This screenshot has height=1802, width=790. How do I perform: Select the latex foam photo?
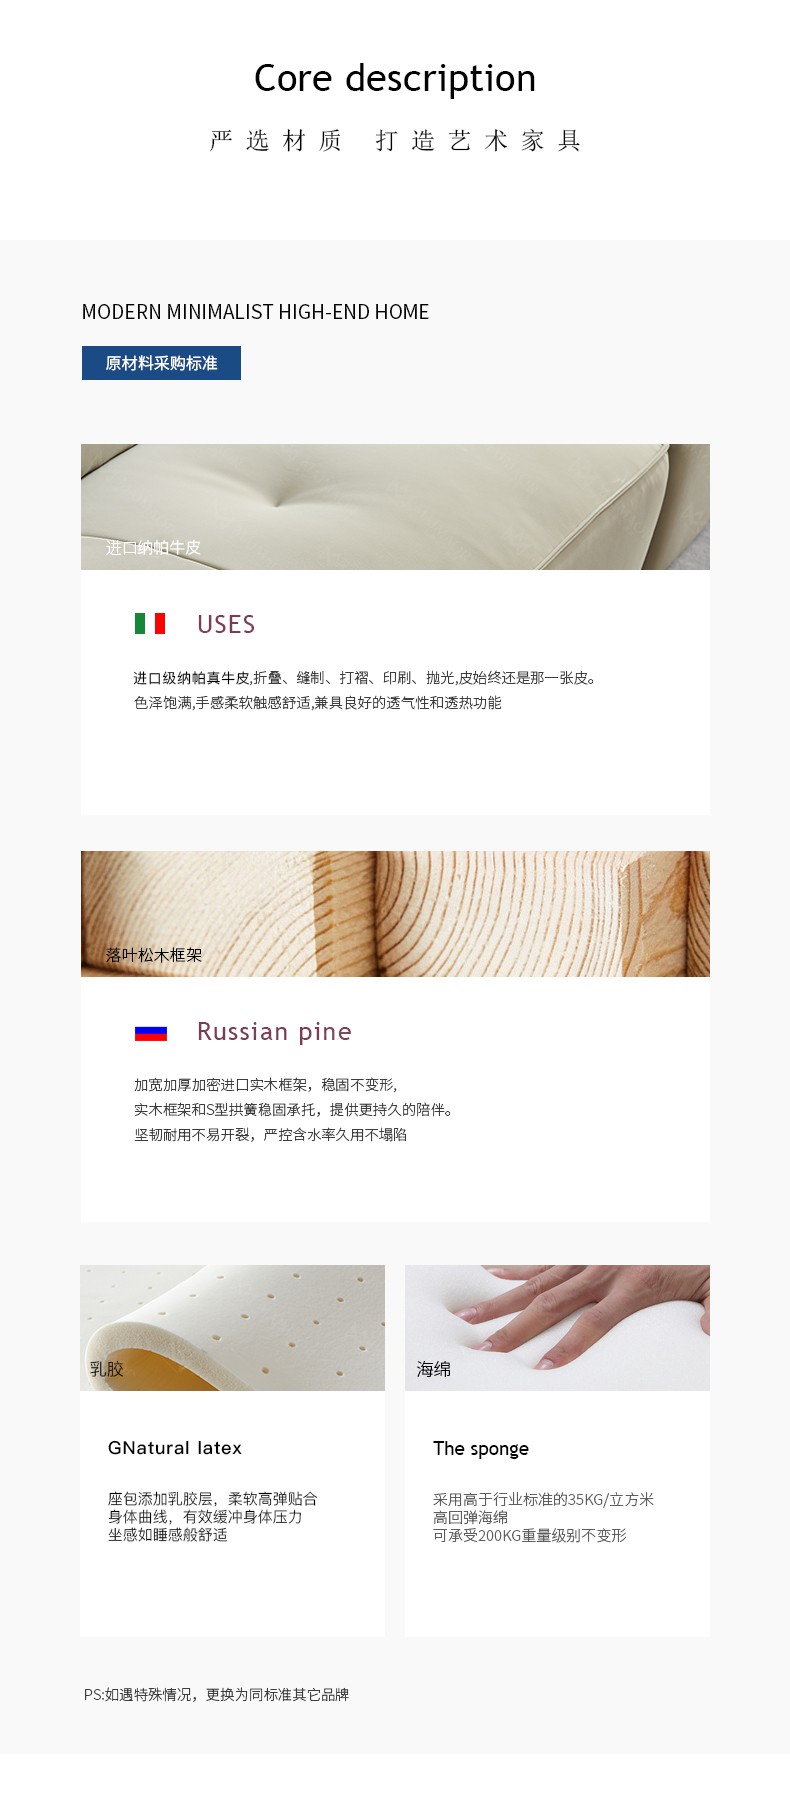pos(232,1328)
